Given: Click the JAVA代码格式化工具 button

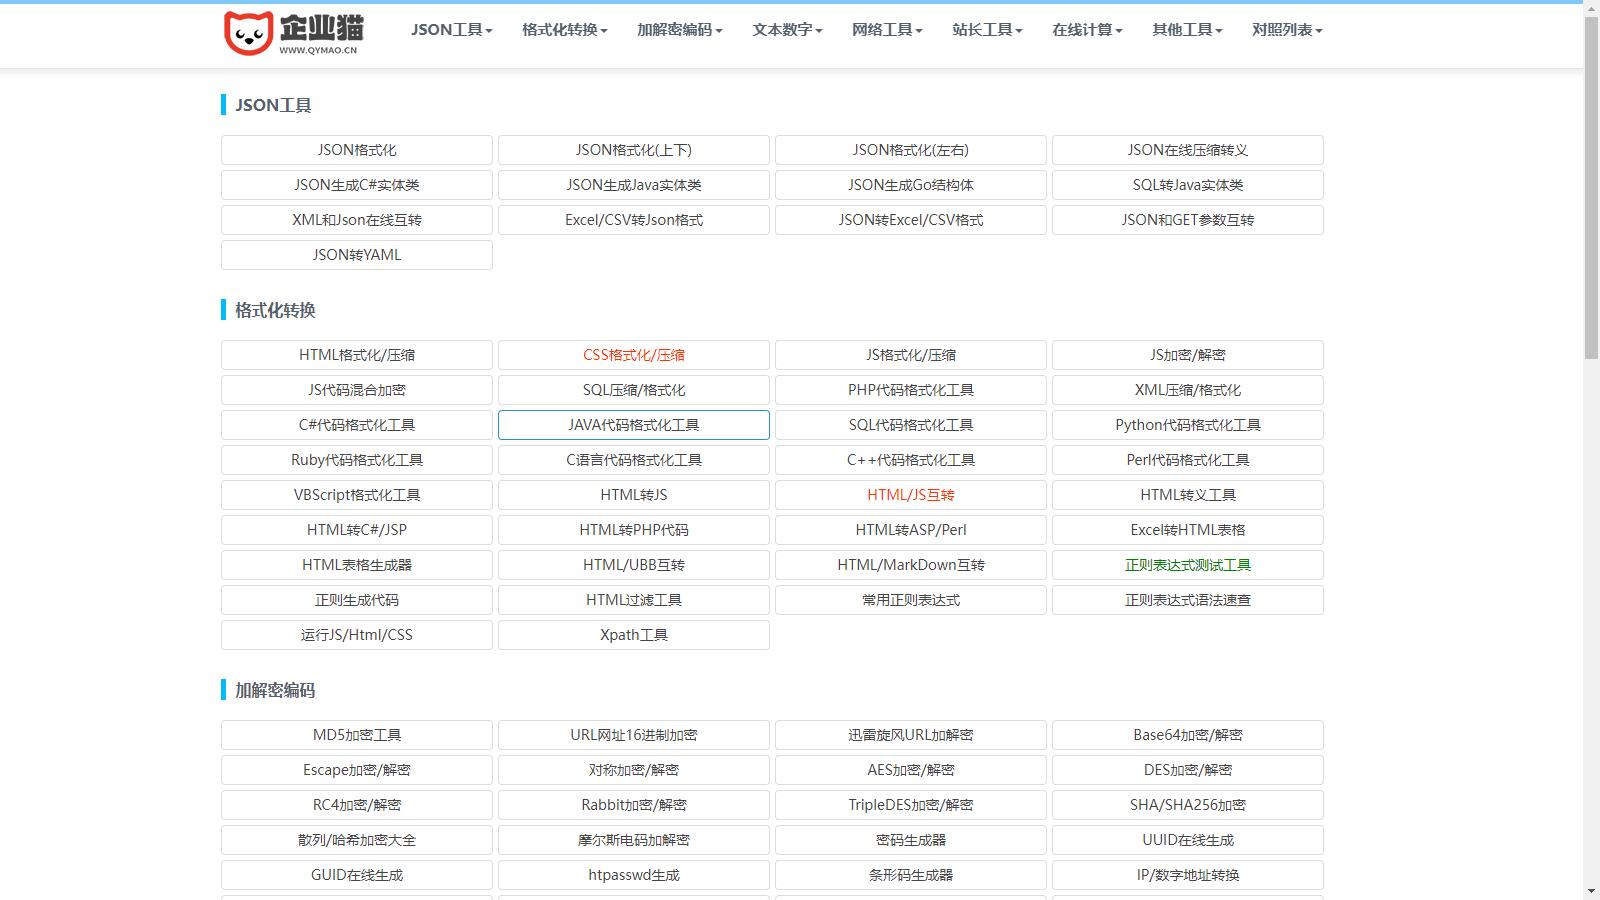Looking at the screenshot, I should pos(634,425).
